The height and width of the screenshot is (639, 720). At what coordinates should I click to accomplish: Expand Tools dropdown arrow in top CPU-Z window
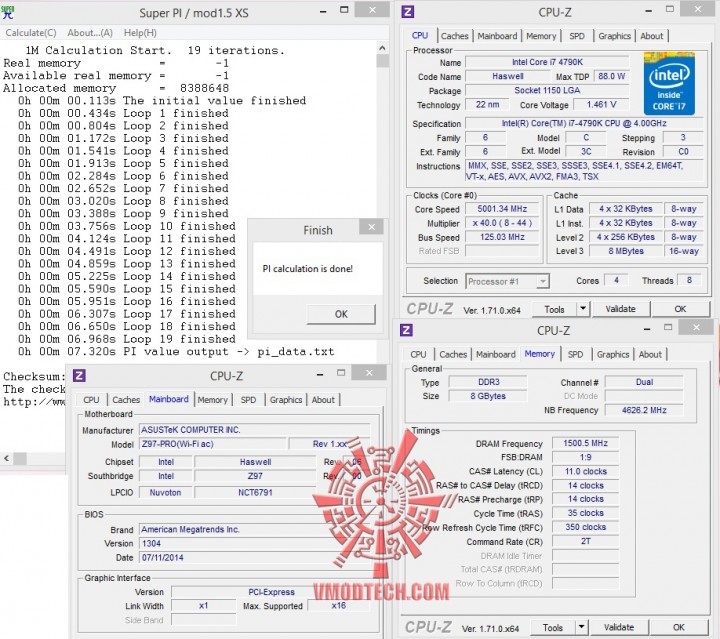tap(583, 309)
